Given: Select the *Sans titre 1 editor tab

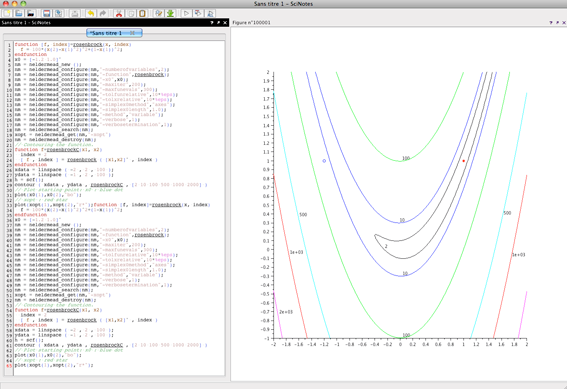Looking at the screenshot, I should click(114, 33).
